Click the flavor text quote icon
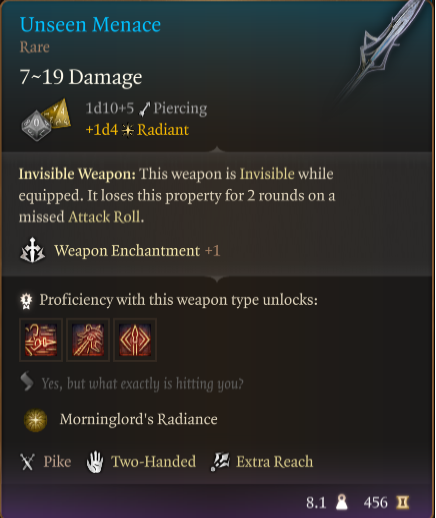This screenshot has width=436, height=518. [27, 381]
